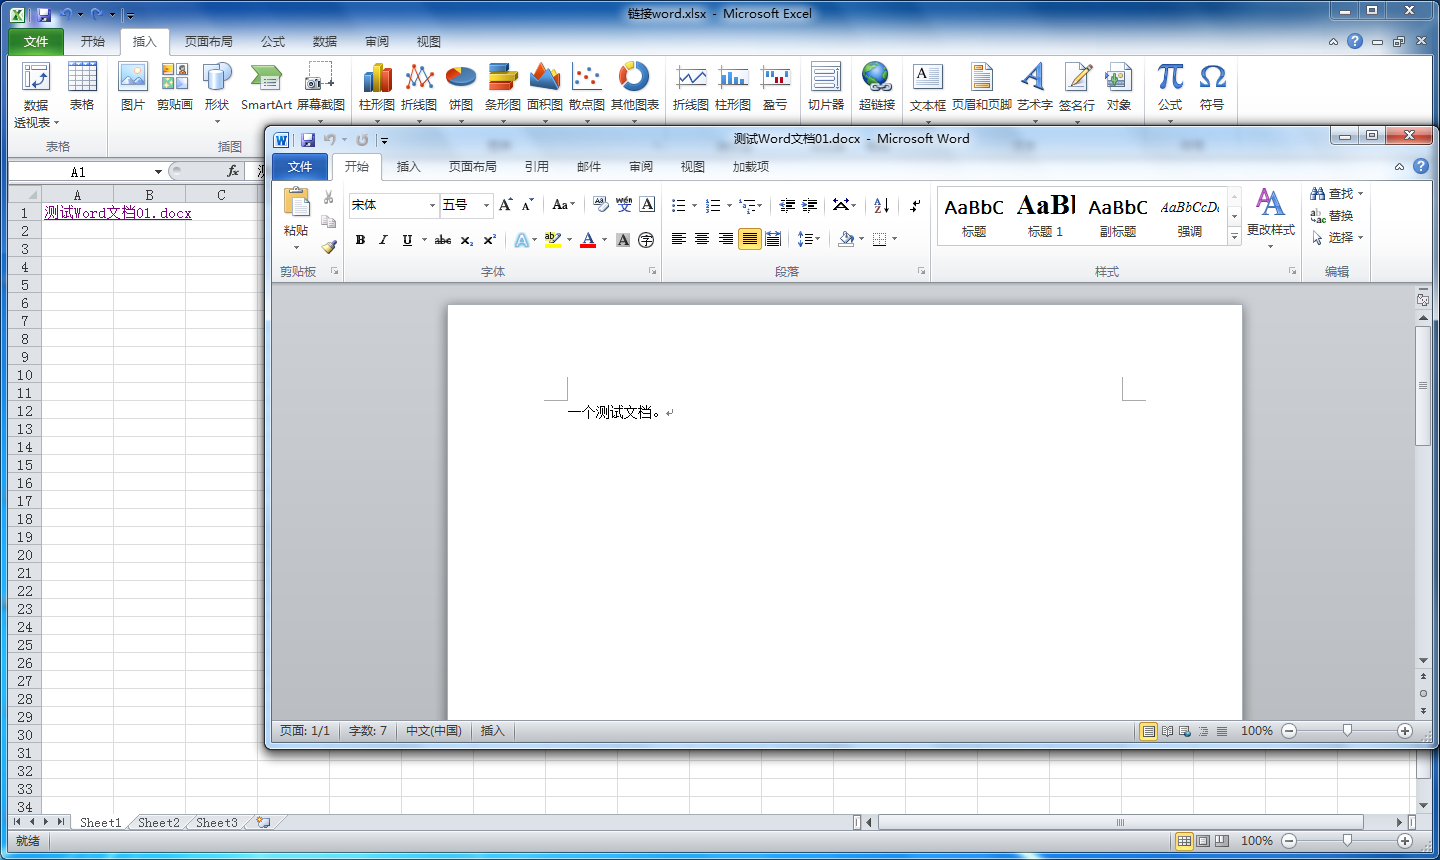The image size is (1440, 860).
Task: Open line spacing dropdown in Word
Action: (808, 239)
